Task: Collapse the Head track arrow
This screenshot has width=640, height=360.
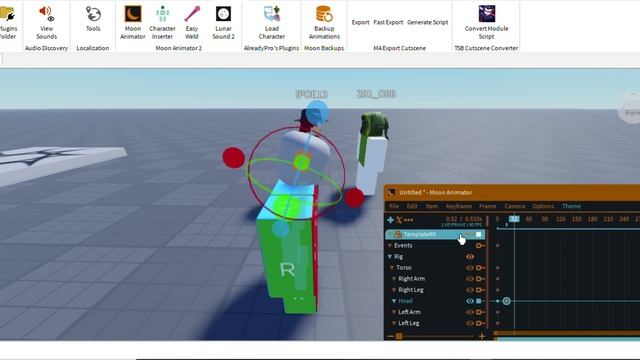Action: coord(394,301)
